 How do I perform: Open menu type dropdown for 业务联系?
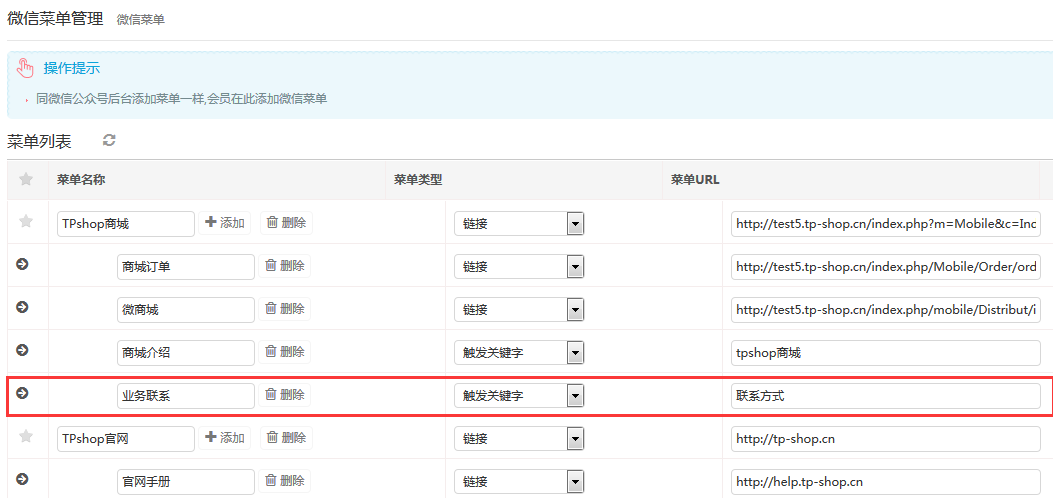(x=575, y=396)
